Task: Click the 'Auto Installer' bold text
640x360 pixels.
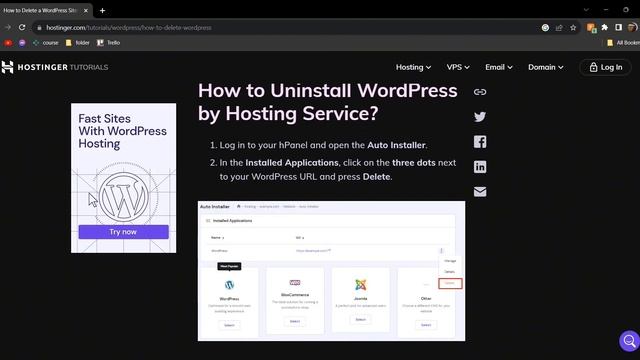Action: tap(396, 145)
